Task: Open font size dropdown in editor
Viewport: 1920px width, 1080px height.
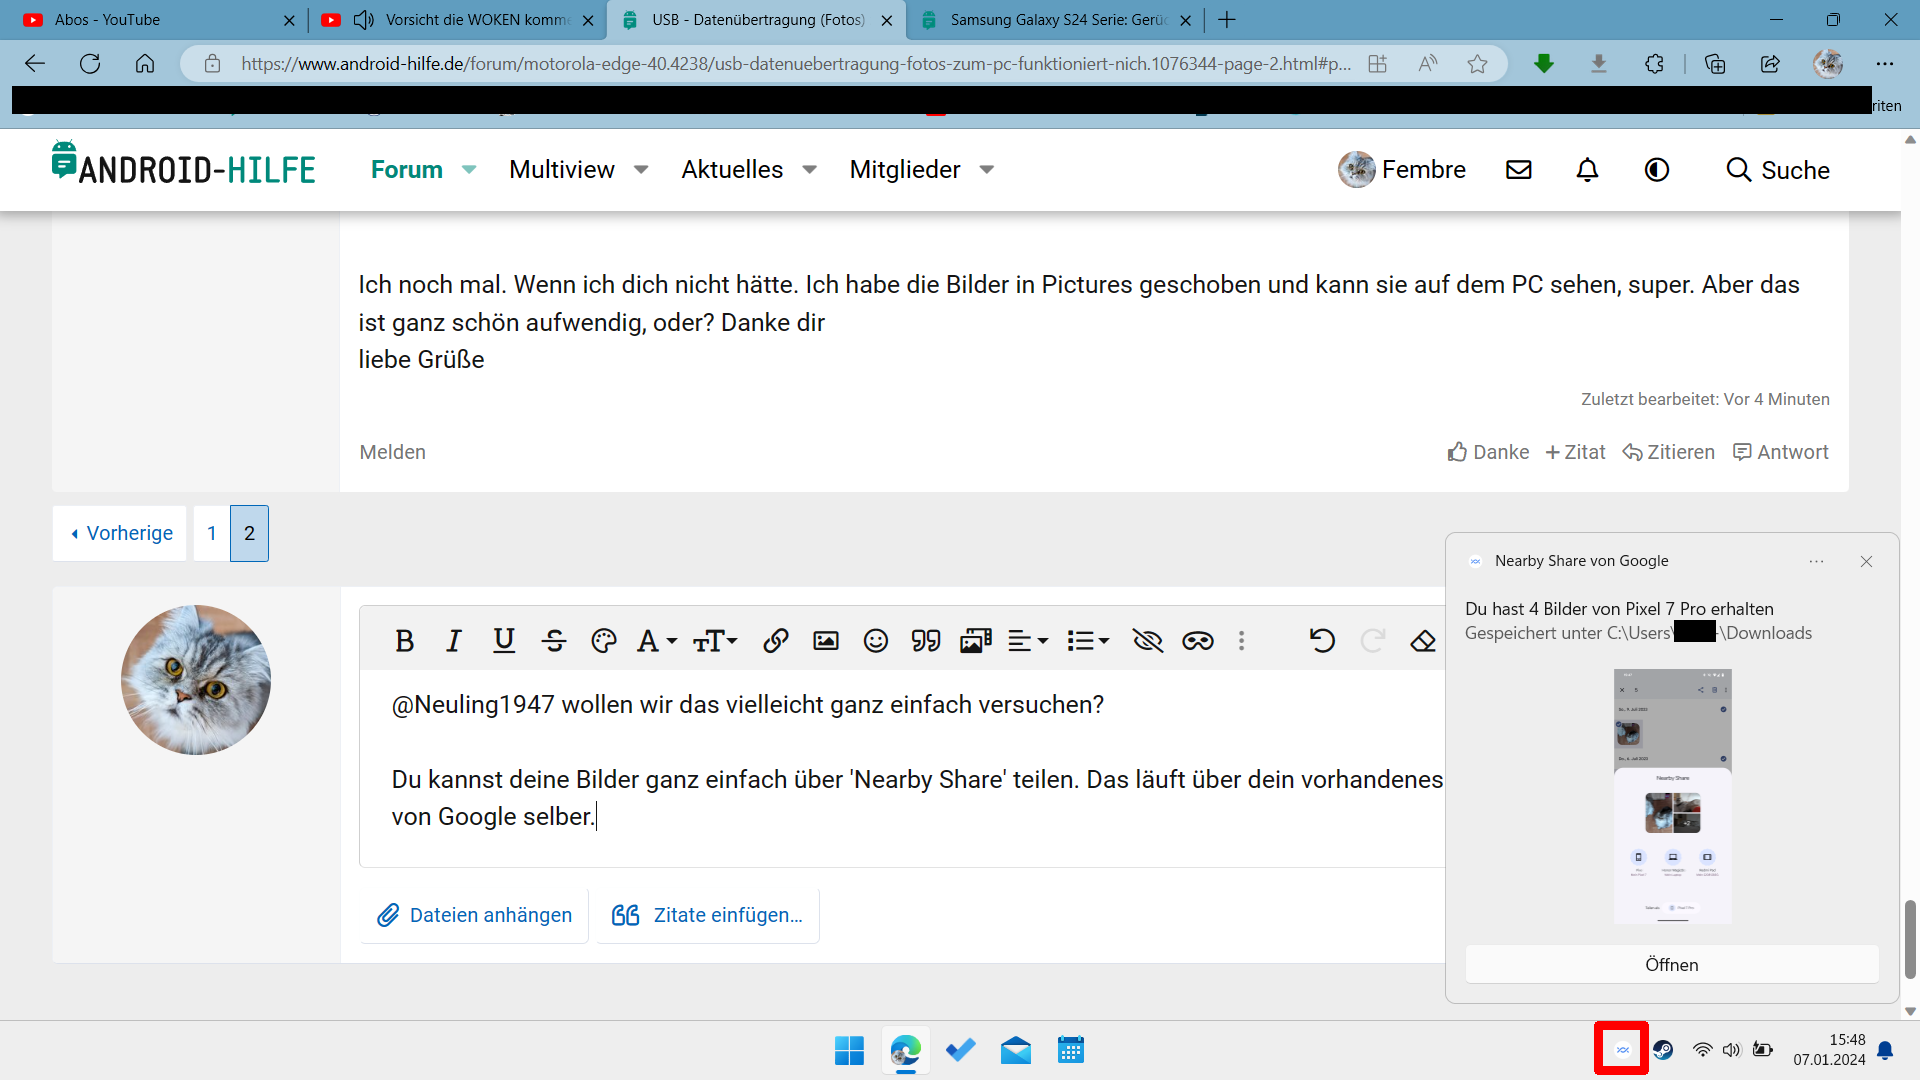Action: [x=715, y=641]
